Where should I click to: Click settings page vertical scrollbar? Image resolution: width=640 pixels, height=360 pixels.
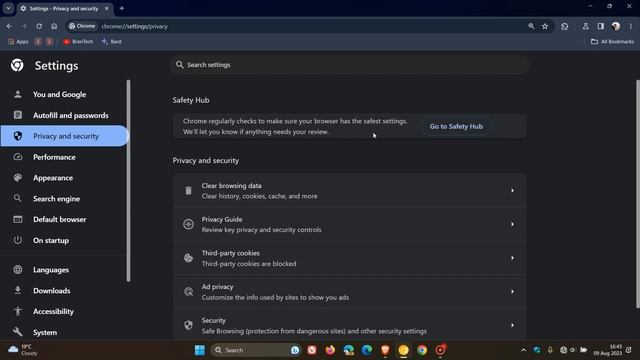(638, 194)
